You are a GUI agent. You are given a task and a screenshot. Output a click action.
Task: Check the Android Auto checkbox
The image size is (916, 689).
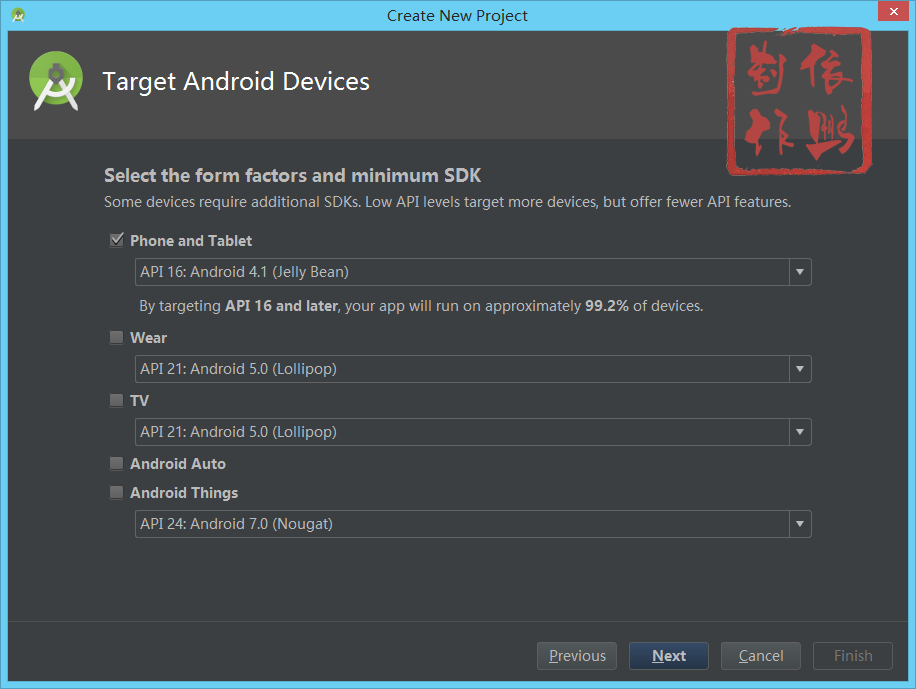117,463
